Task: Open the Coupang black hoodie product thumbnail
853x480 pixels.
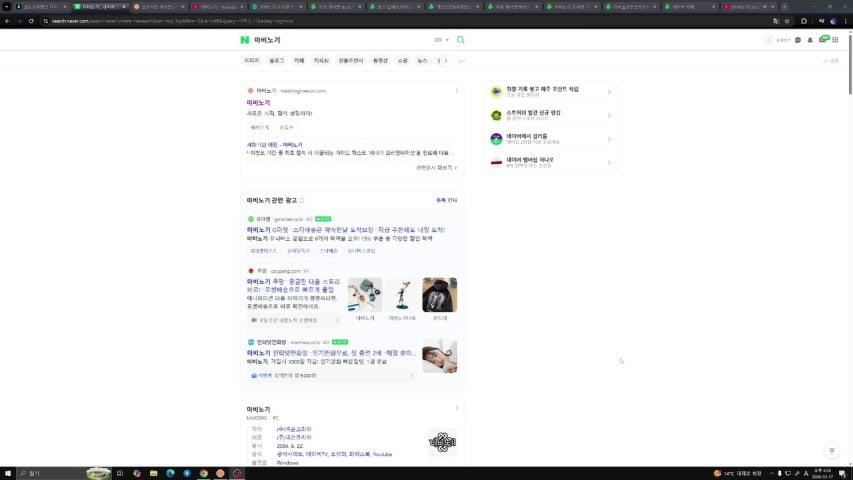Action: point(440,294)
